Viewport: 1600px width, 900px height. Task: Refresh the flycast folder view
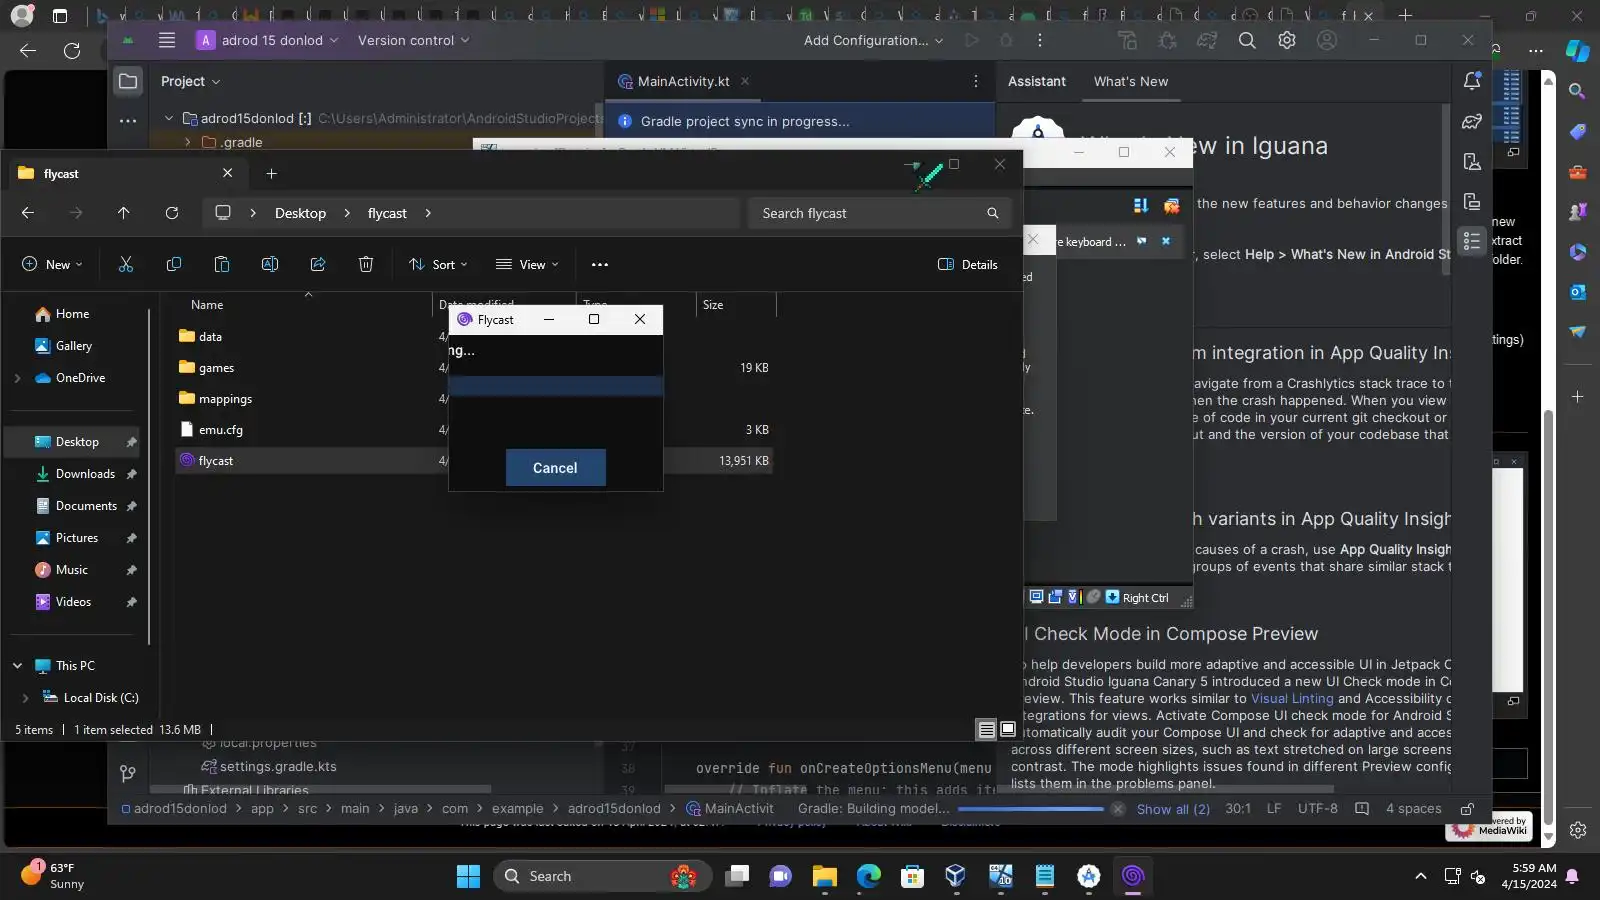point(172,213)
